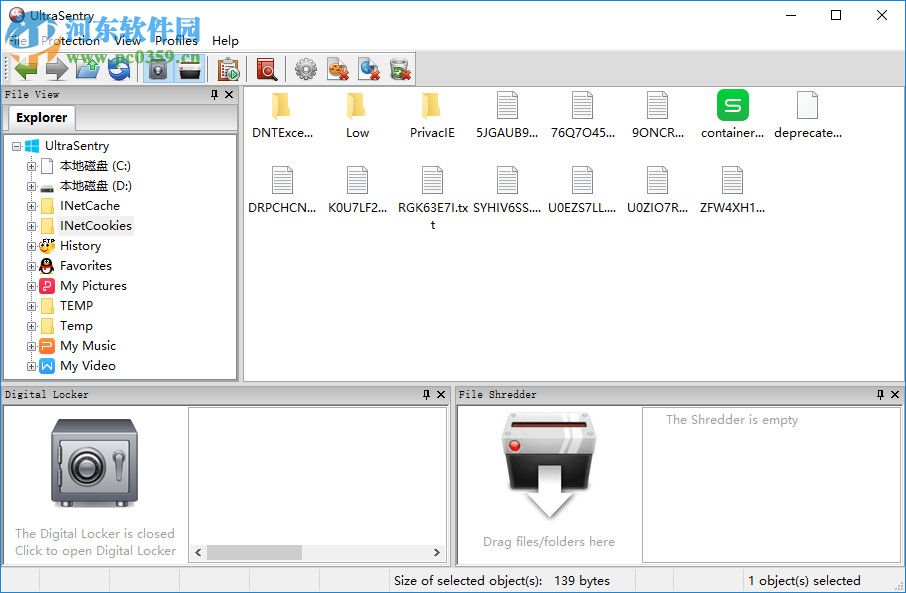Select the C: local disk in tree

95,166
